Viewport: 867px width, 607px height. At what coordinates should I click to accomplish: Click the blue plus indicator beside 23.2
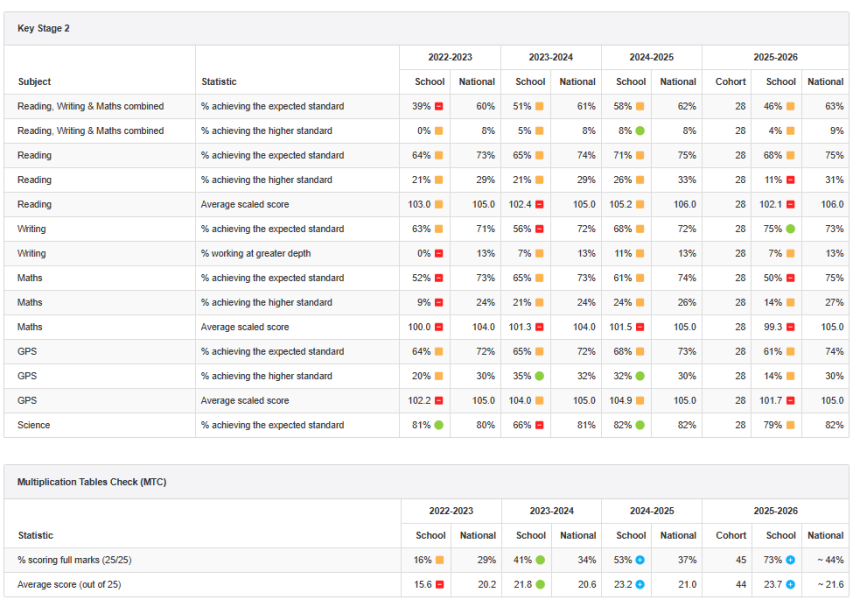click(x=640, y=584)
